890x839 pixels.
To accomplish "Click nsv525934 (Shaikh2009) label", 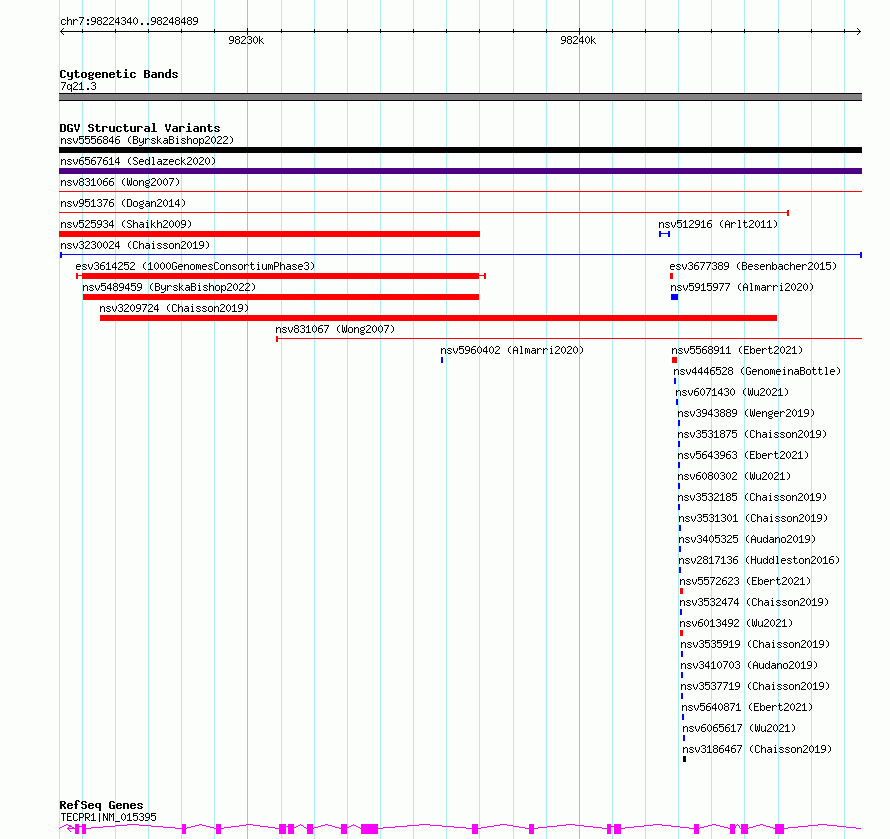I will [126, 224].
